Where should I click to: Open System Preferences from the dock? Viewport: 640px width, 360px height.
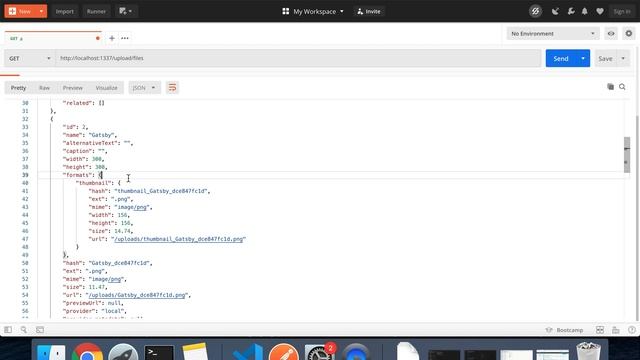click(319, 352)
